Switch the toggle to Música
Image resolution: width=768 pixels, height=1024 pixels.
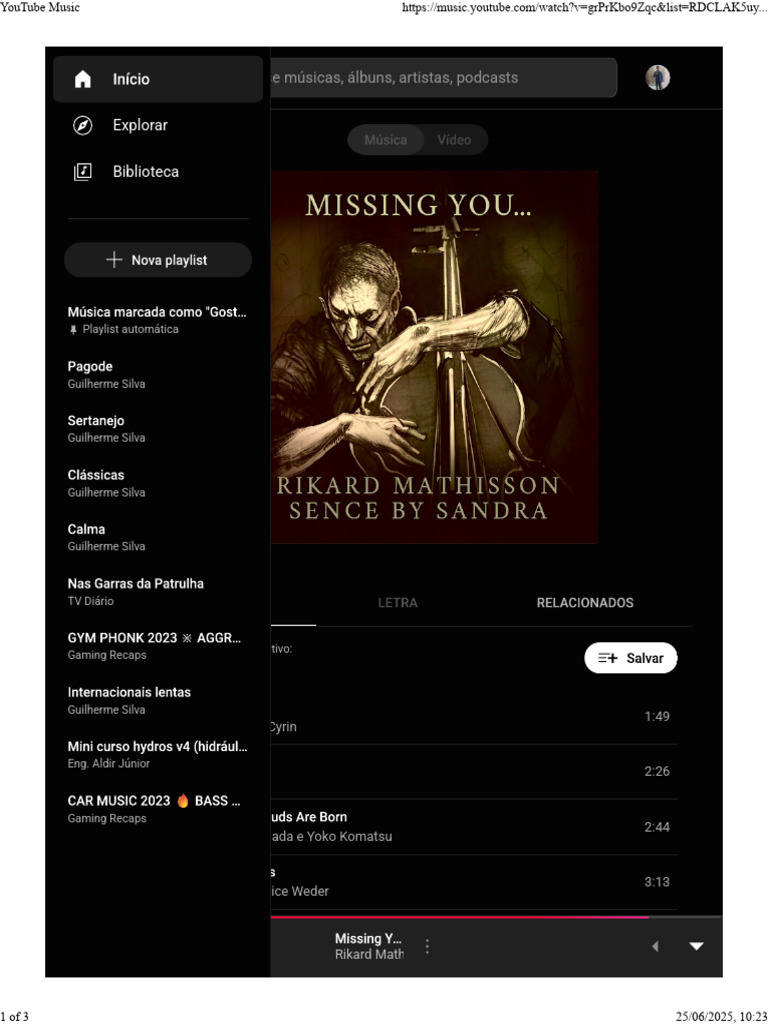click(385, 140)
